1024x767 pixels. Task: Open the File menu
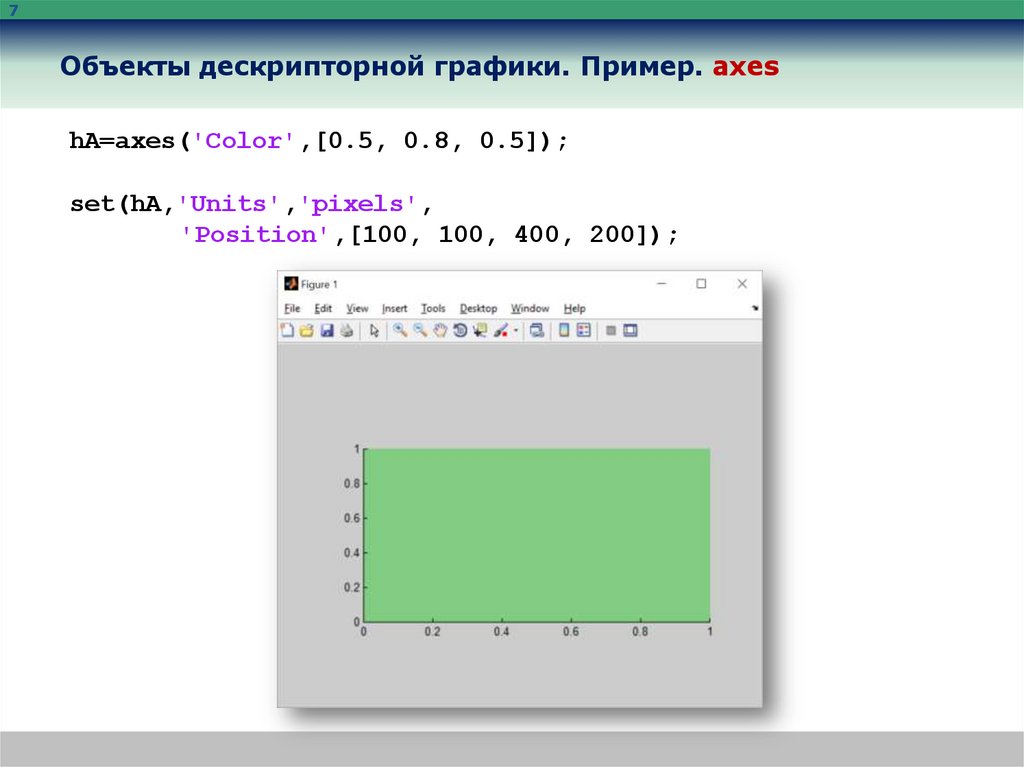point(292,308)
